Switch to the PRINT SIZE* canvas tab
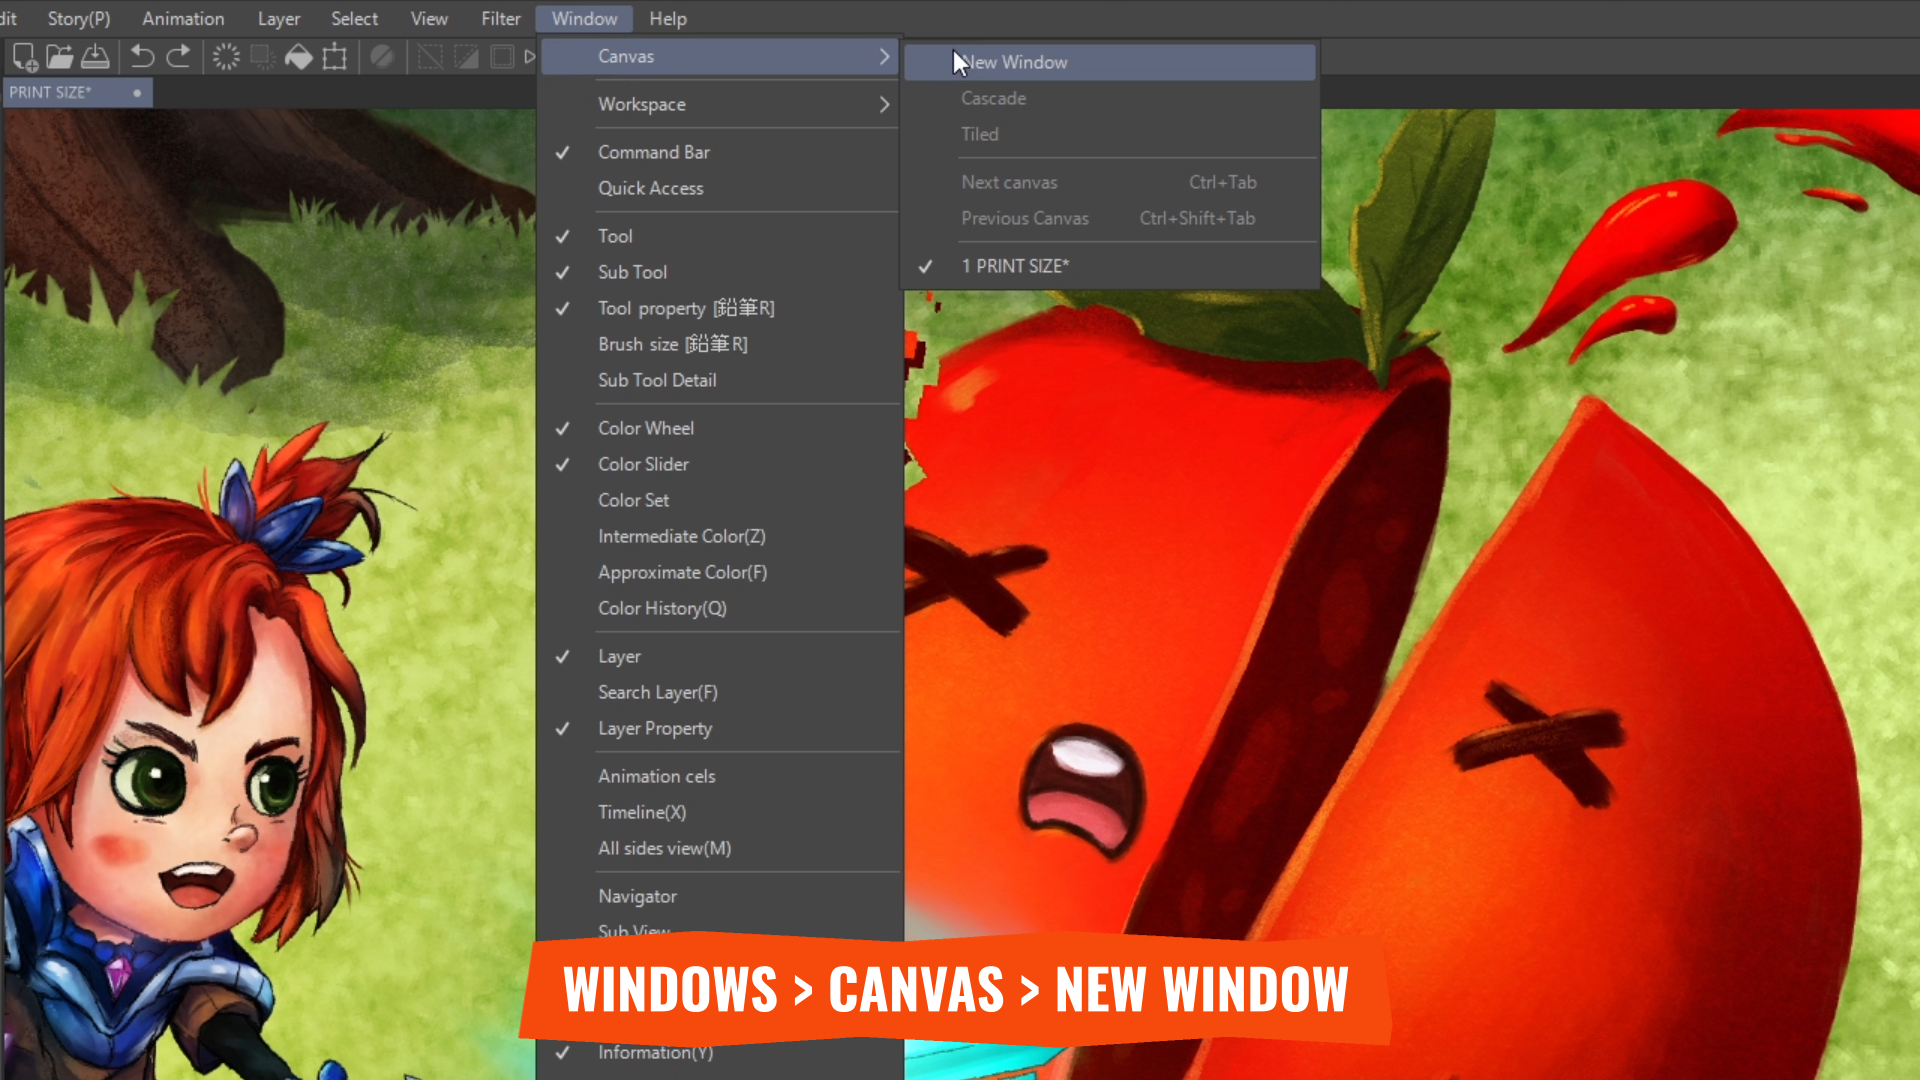1920x1080 pixels. pyautogui.click(x=77, y=92)
